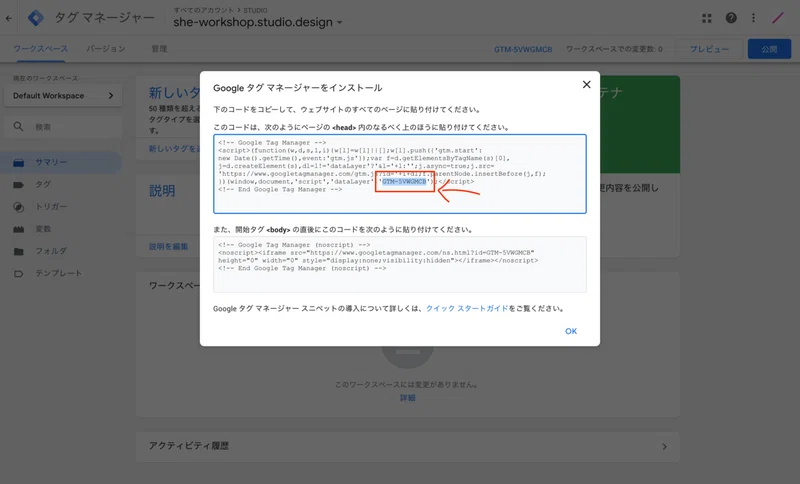Screen dimensions: 800x484
Task: Close the install dialog with X
Action: [586, 84]
